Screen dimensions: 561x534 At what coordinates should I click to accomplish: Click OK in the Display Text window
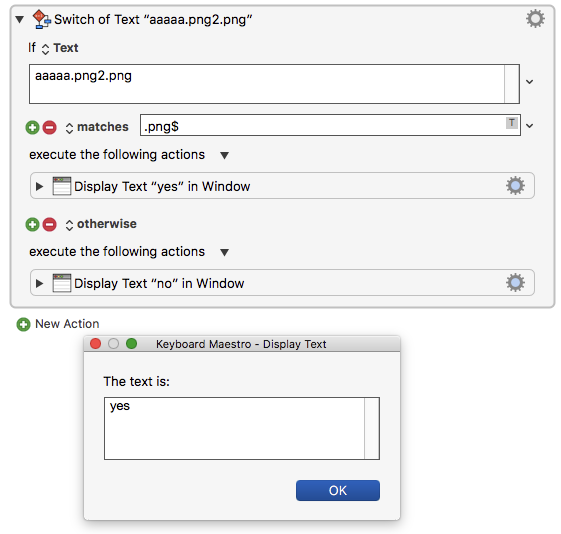point(338,490)
